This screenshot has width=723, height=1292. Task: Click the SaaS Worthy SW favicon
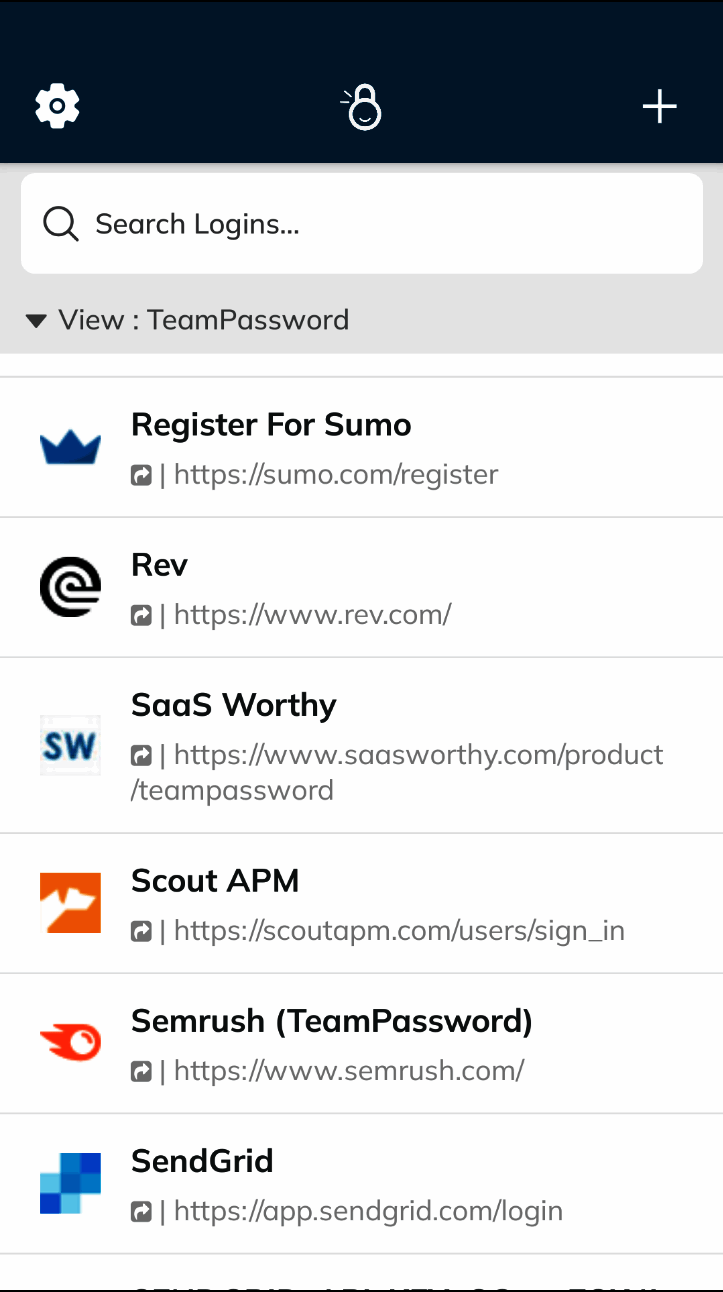70,745
